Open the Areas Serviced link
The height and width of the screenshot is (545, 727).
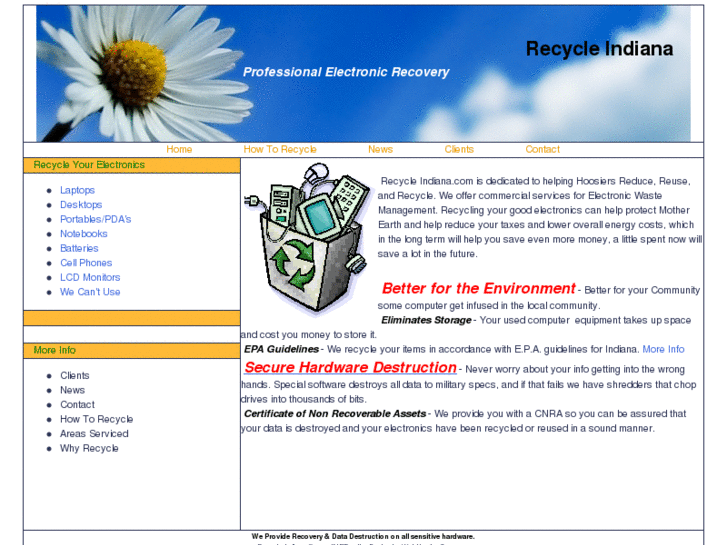[94, 434]
